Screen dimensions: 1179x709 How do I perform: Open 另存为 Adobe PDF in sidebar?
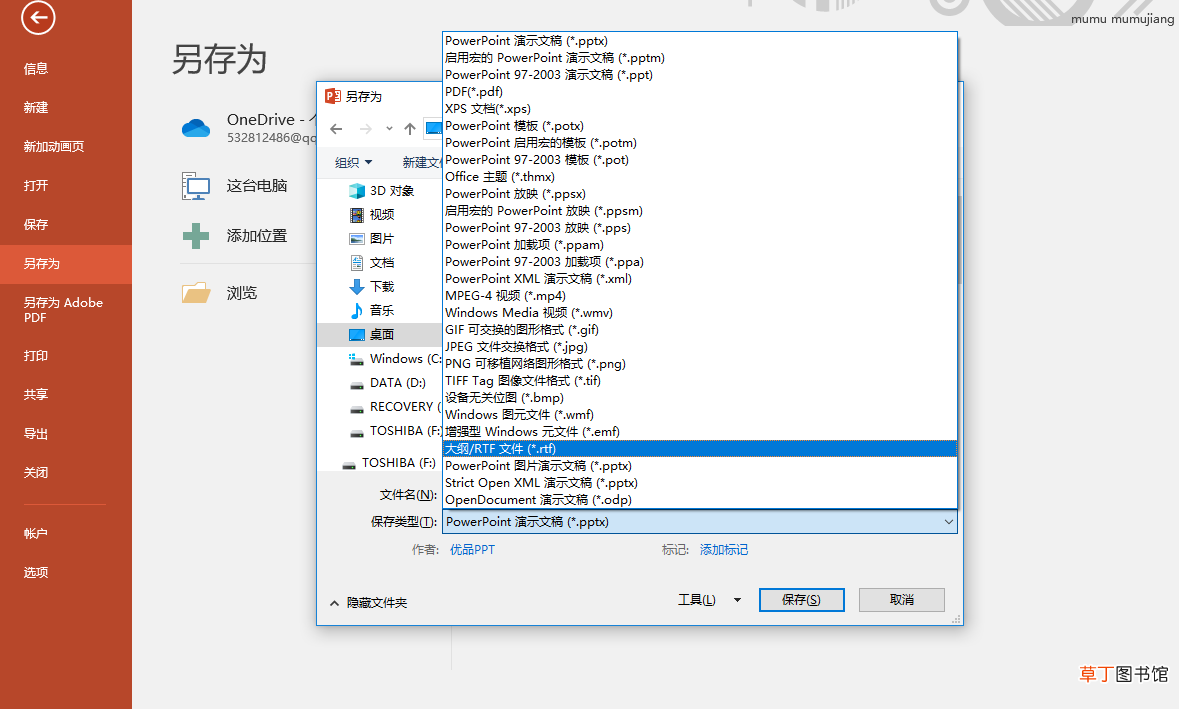(65, 310)
